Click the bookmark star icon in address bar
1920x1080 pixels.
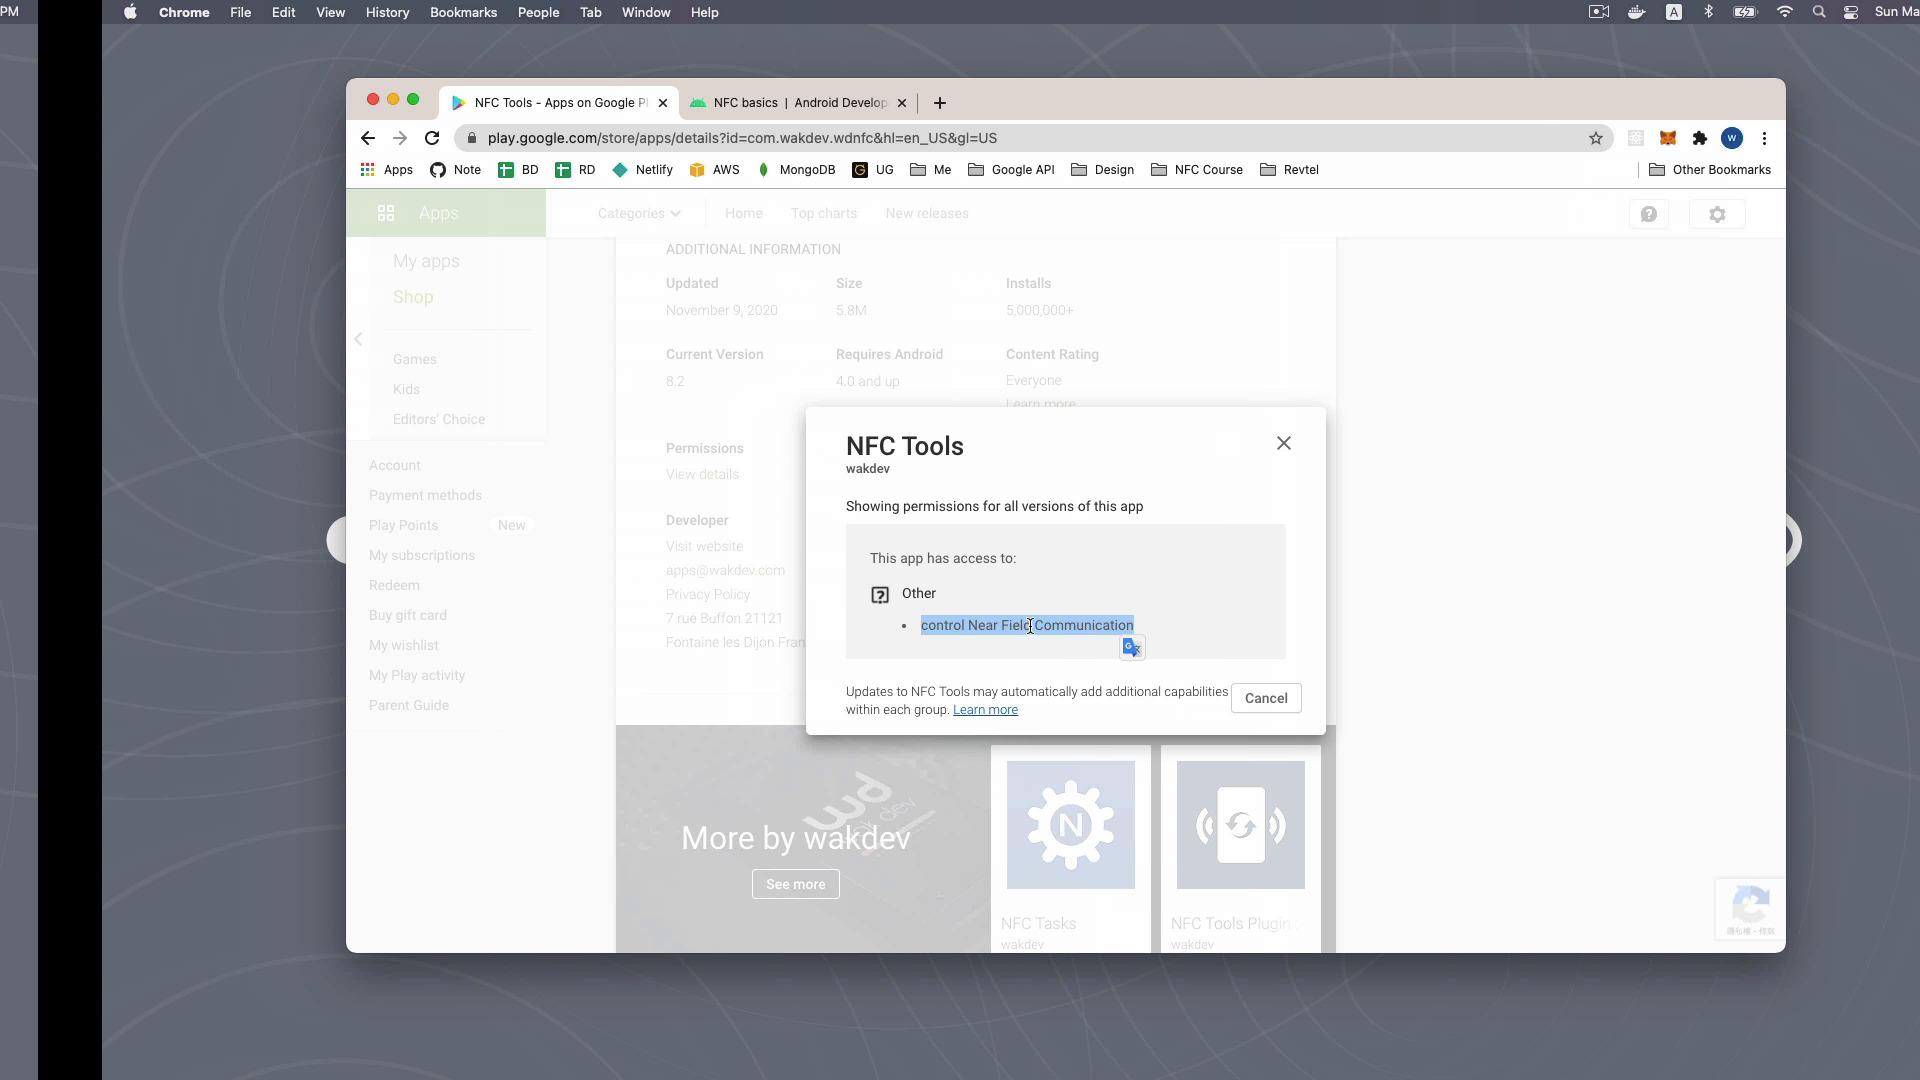1596,137
